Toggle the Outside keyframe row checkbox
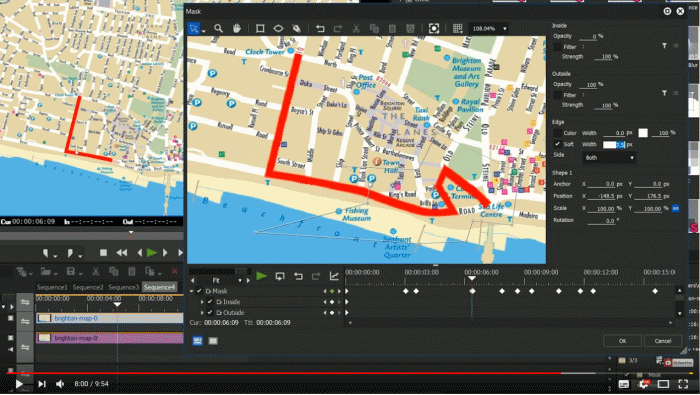The image size is (700, 395). (x=210, y=312)
